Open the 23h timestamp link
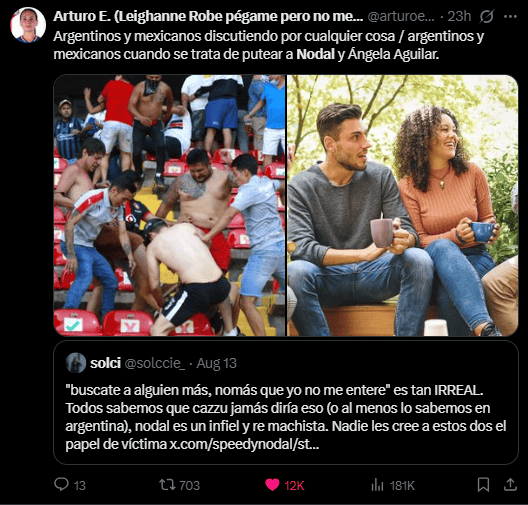This screenshot has height=505, width=528. (x=459, y=16)
